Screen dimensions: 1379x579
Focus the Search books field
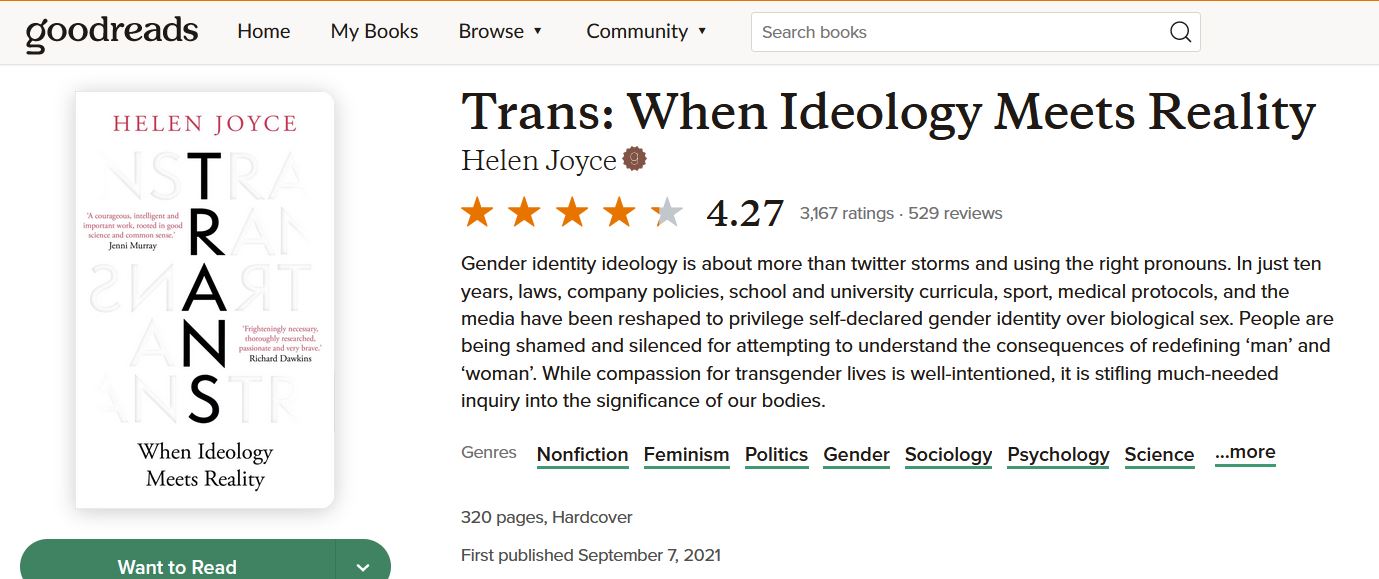tap(960, 32)
